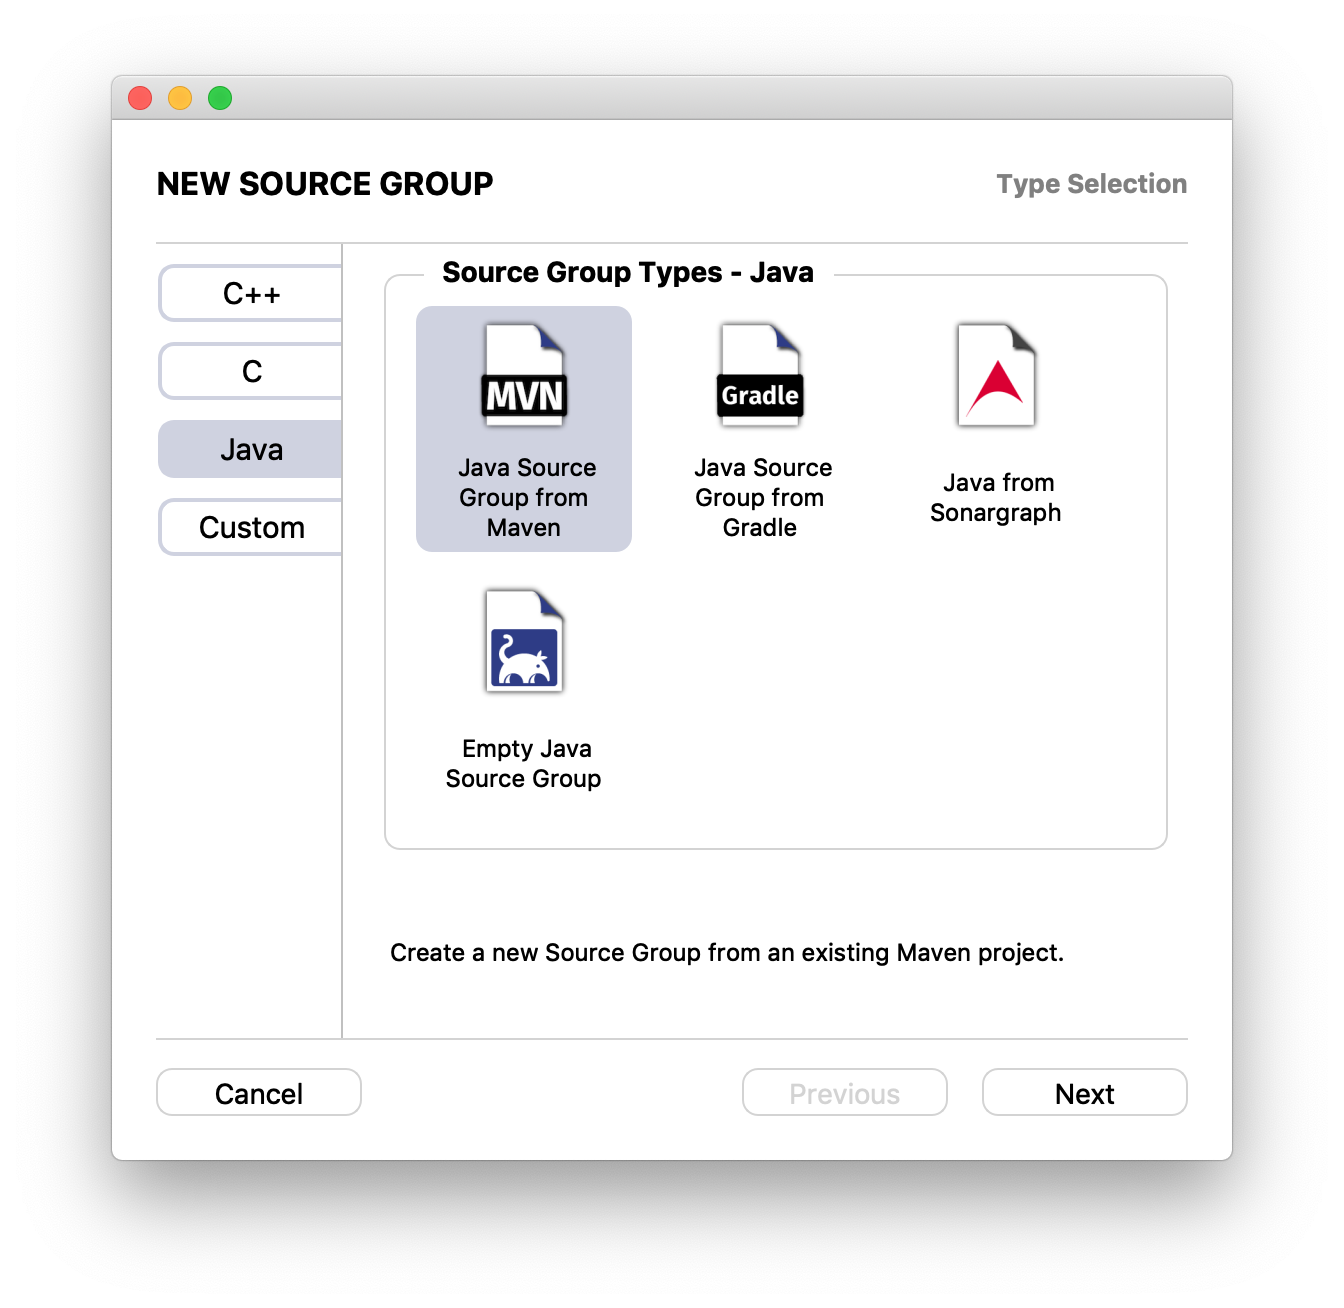Click the Maven project description text
Screen dimensions: 1344x1308
(727, 953)
